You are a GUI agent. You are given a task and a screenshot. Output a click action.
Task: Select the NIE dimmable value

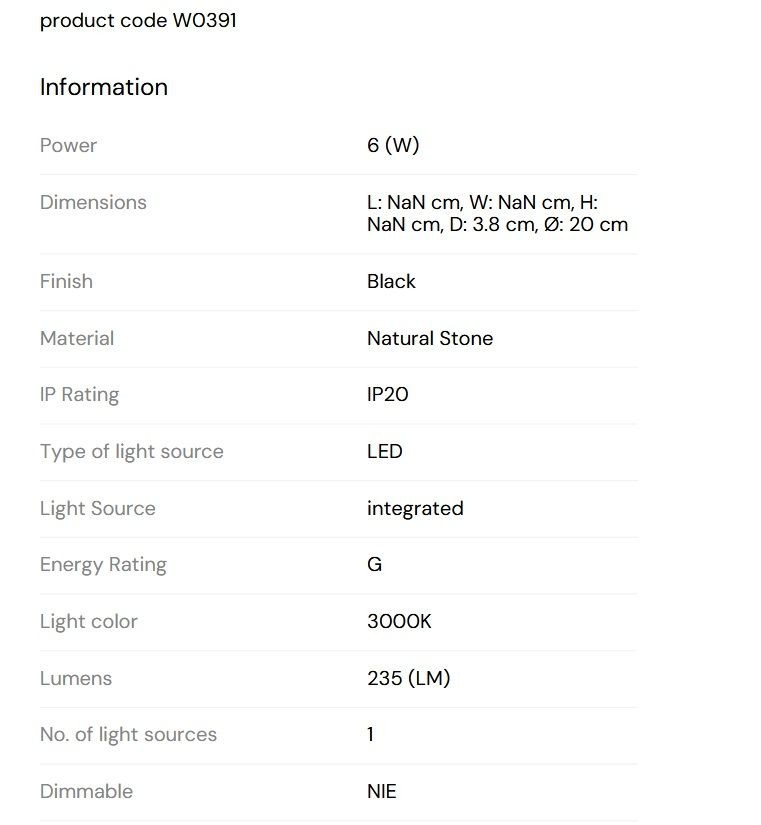pos(382,791)
